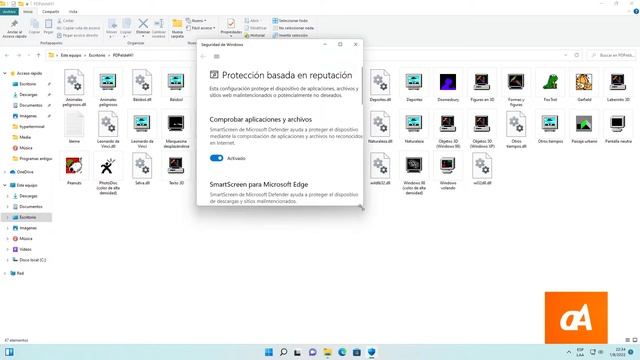
Task: Select the Garfield screensaver icon
Action: 584,82
